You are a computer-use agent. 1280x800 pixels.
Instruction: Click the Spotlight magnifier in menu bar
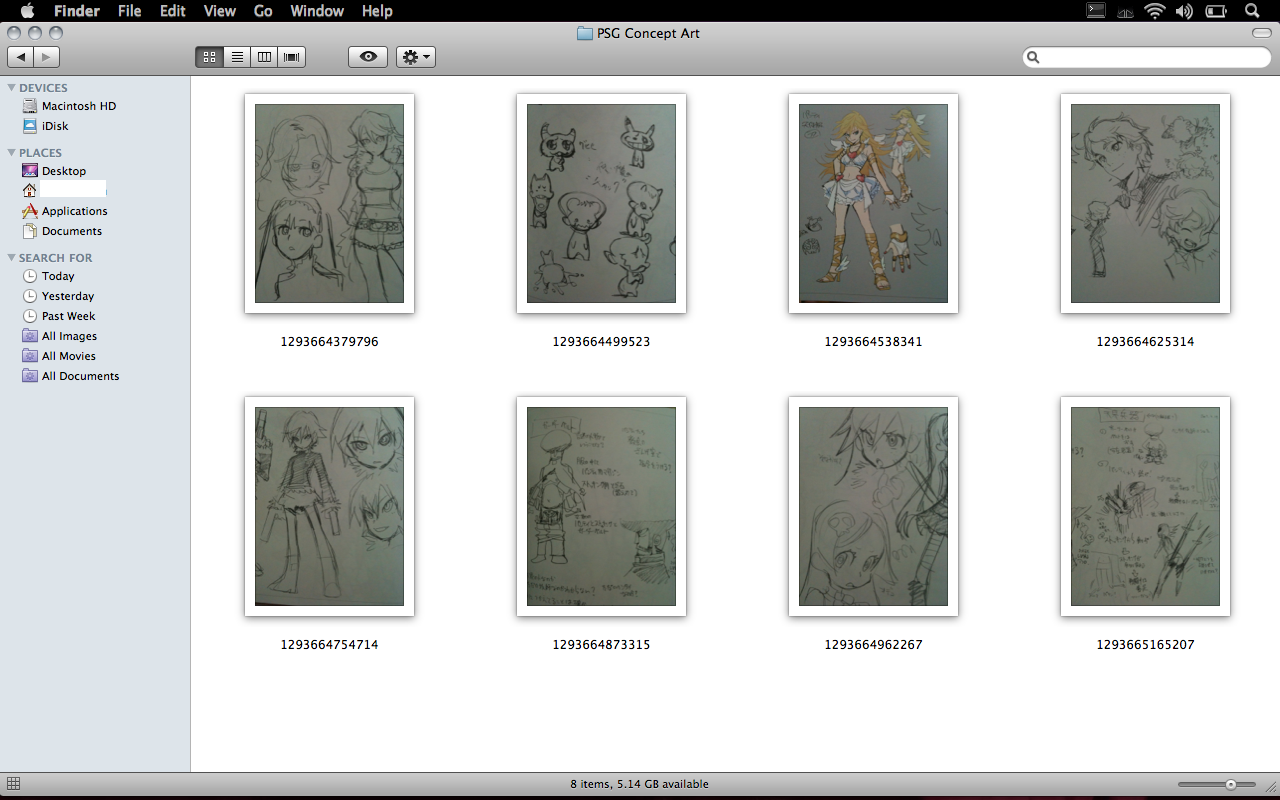pos(1252,11)
